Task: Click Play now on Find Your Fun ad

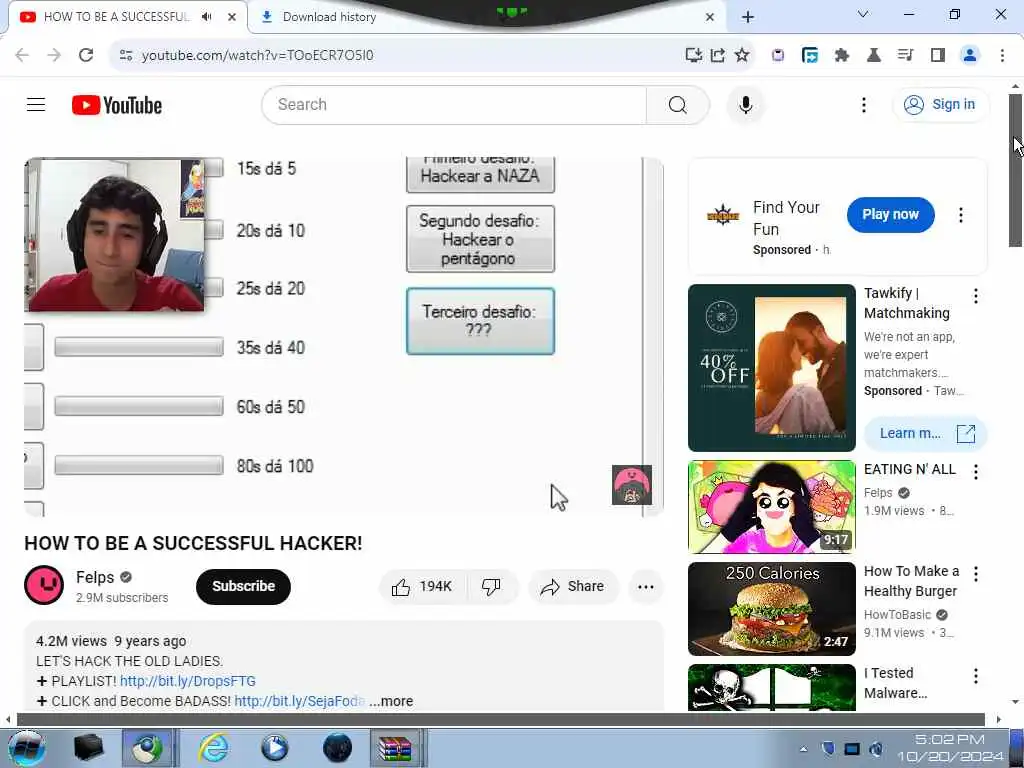Action: [x=890, y=214]
